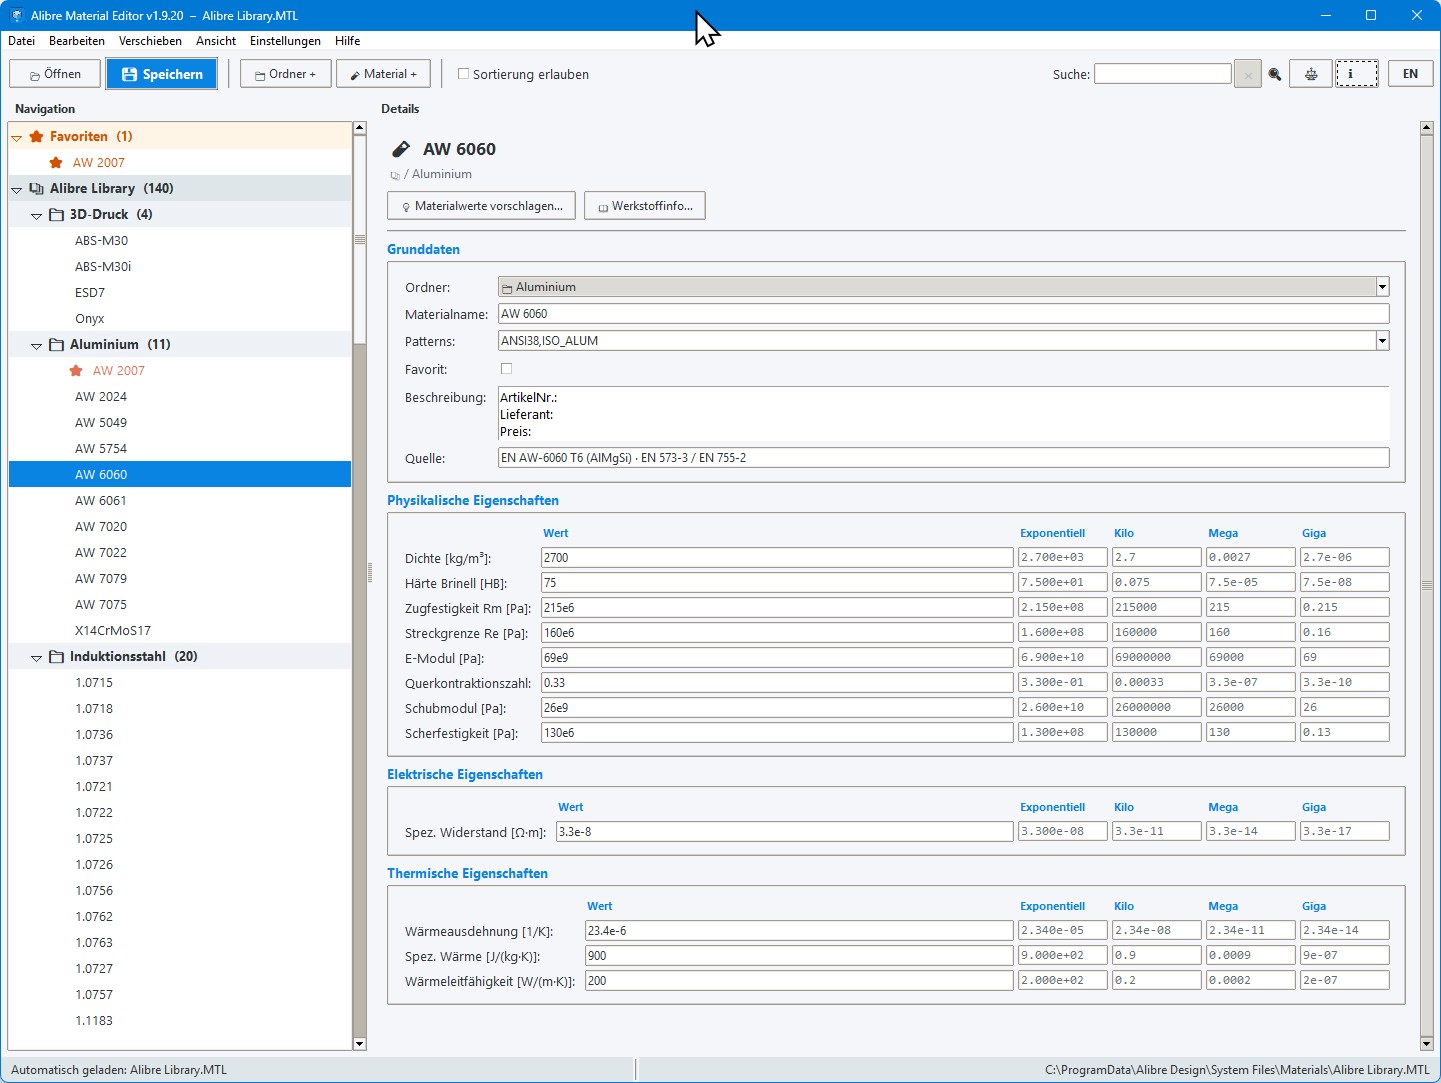Click the E-Modul Wert field
Screen dimensions: 1441x1083
pyautogui.click(x=777, y=658)
